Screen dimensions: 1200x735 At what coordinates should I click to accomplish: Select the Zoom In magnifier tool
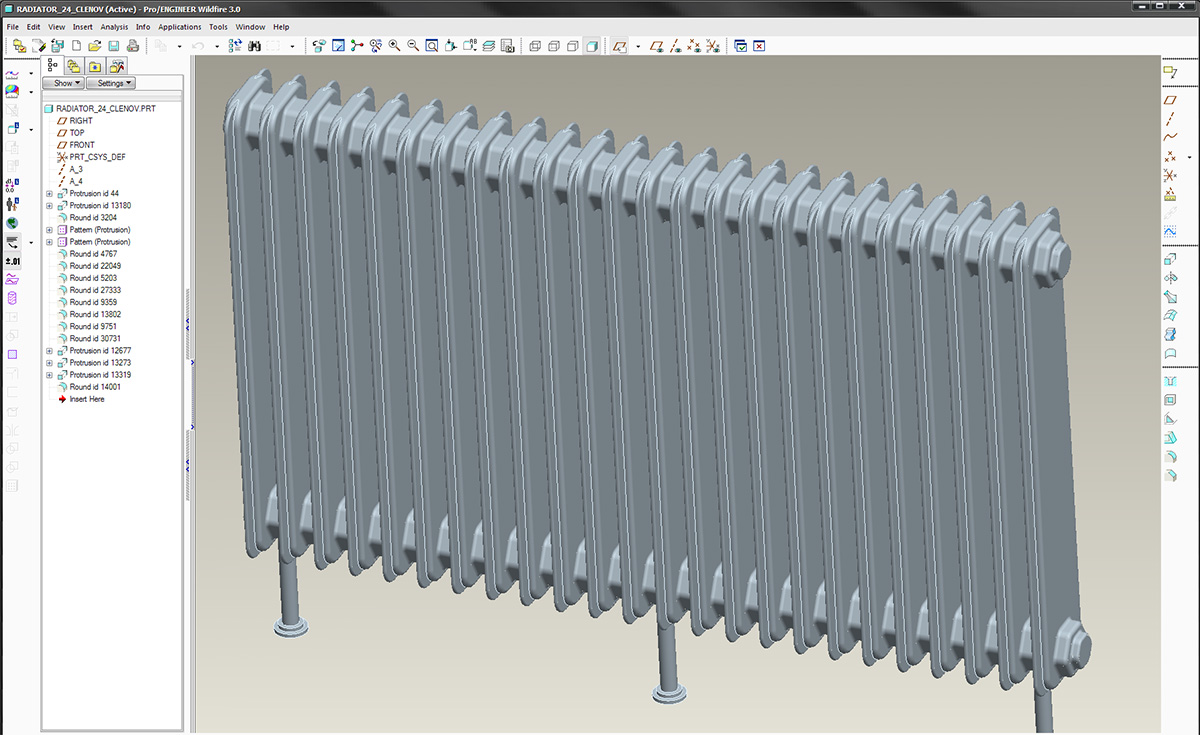coord(394,46)
